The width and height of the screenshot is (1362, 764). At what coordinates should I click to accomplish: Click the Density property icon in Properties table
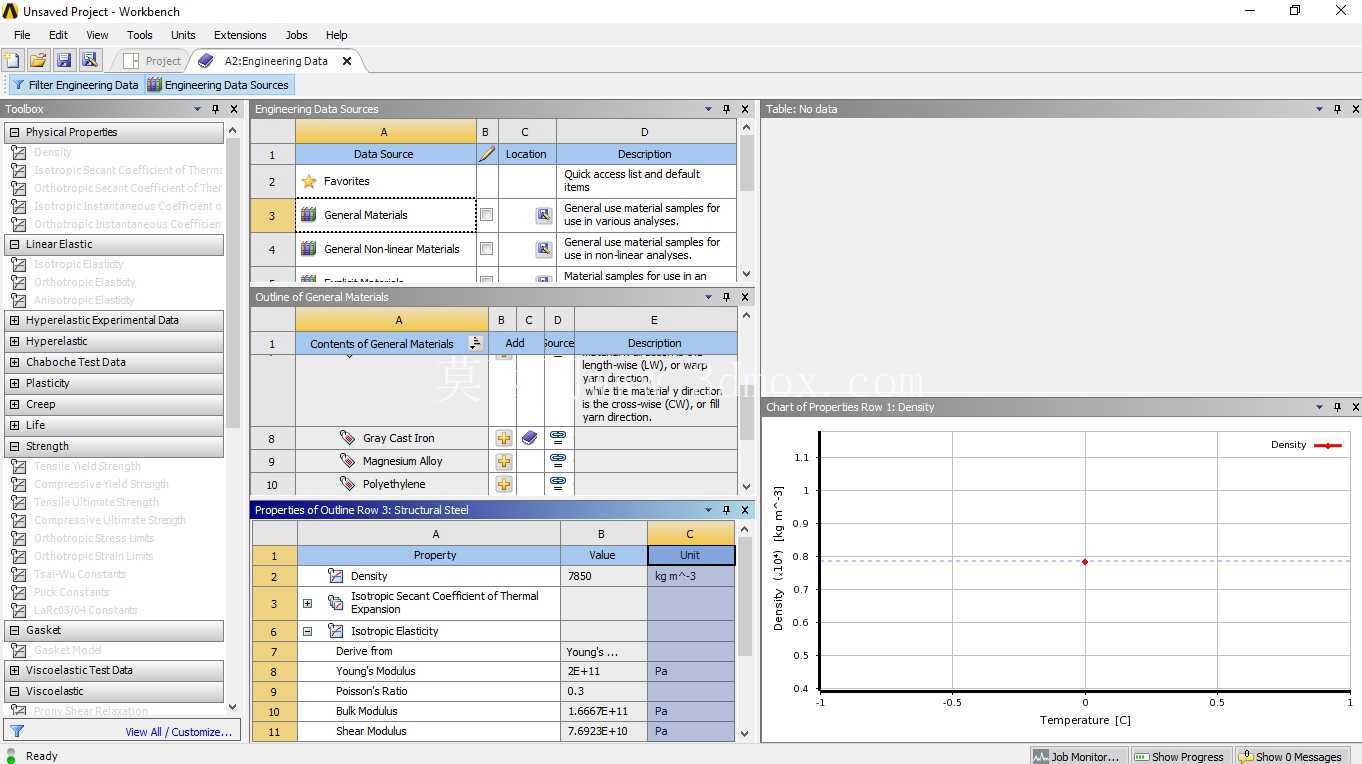336,576
